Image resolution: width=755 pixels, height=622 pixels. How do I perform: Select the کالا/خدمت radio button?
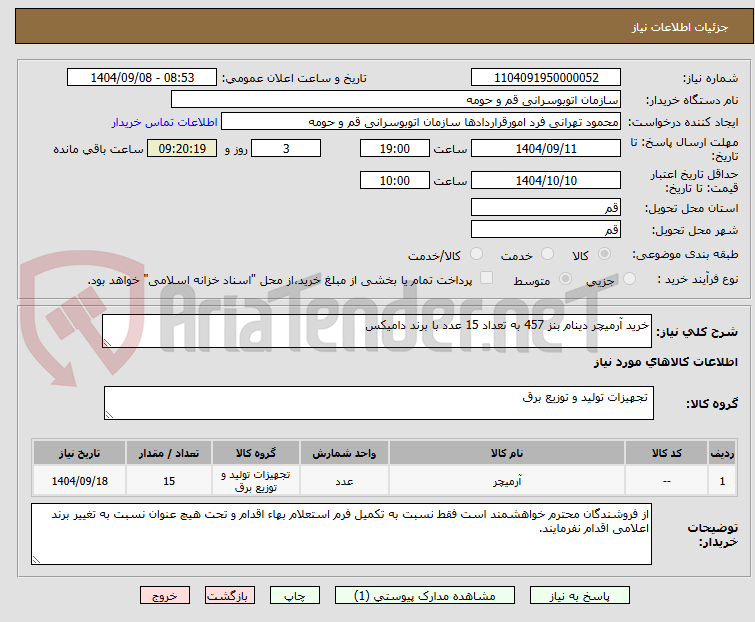pos(476,254)
